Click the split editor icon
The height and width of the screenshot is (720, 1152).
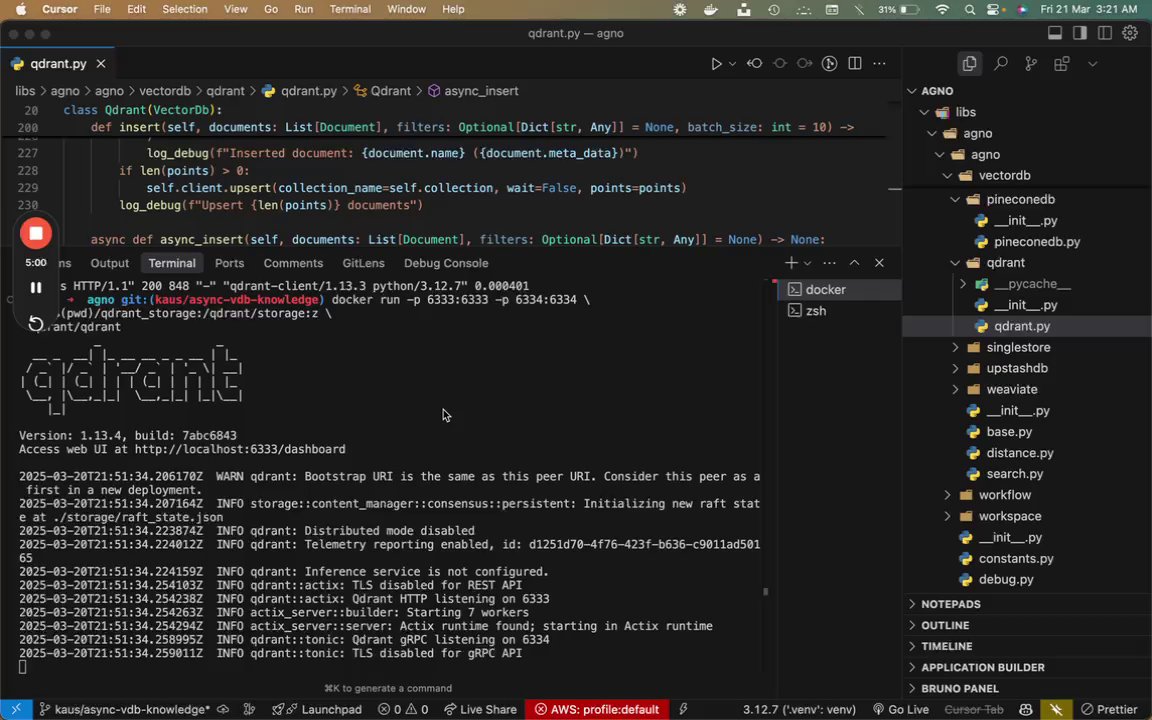854,64
